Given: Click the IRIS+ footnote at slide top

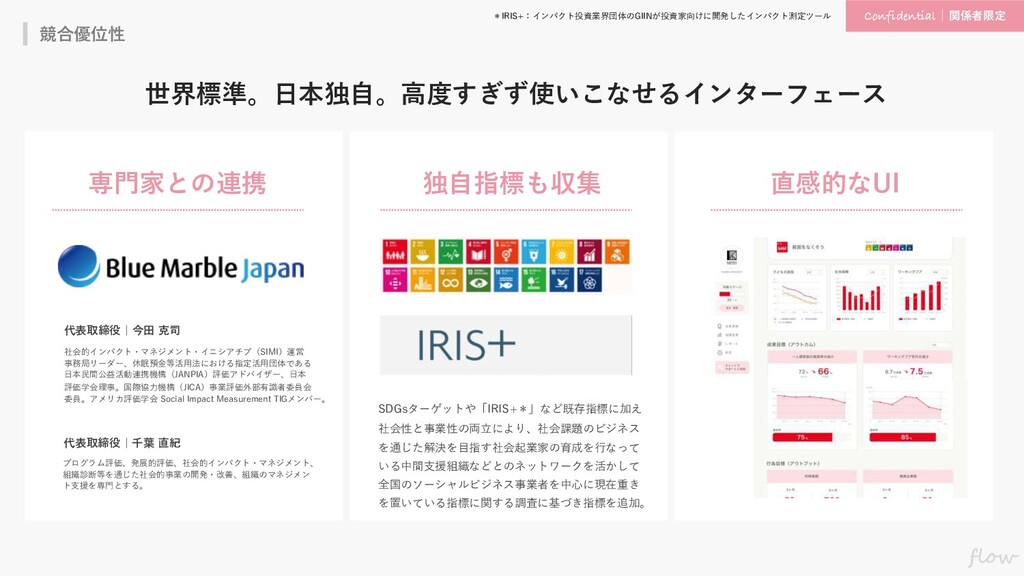Looking at the screenshot, I should pyautogui.click(x=662, y=16).
